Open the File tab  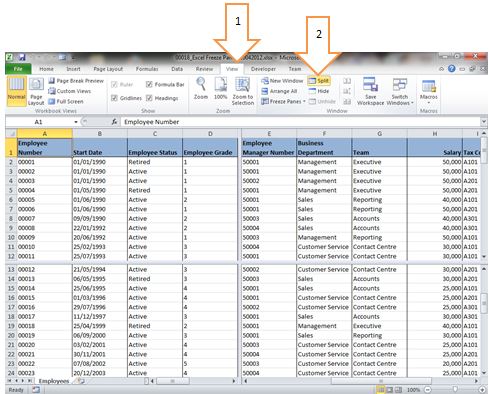point(18,69)
